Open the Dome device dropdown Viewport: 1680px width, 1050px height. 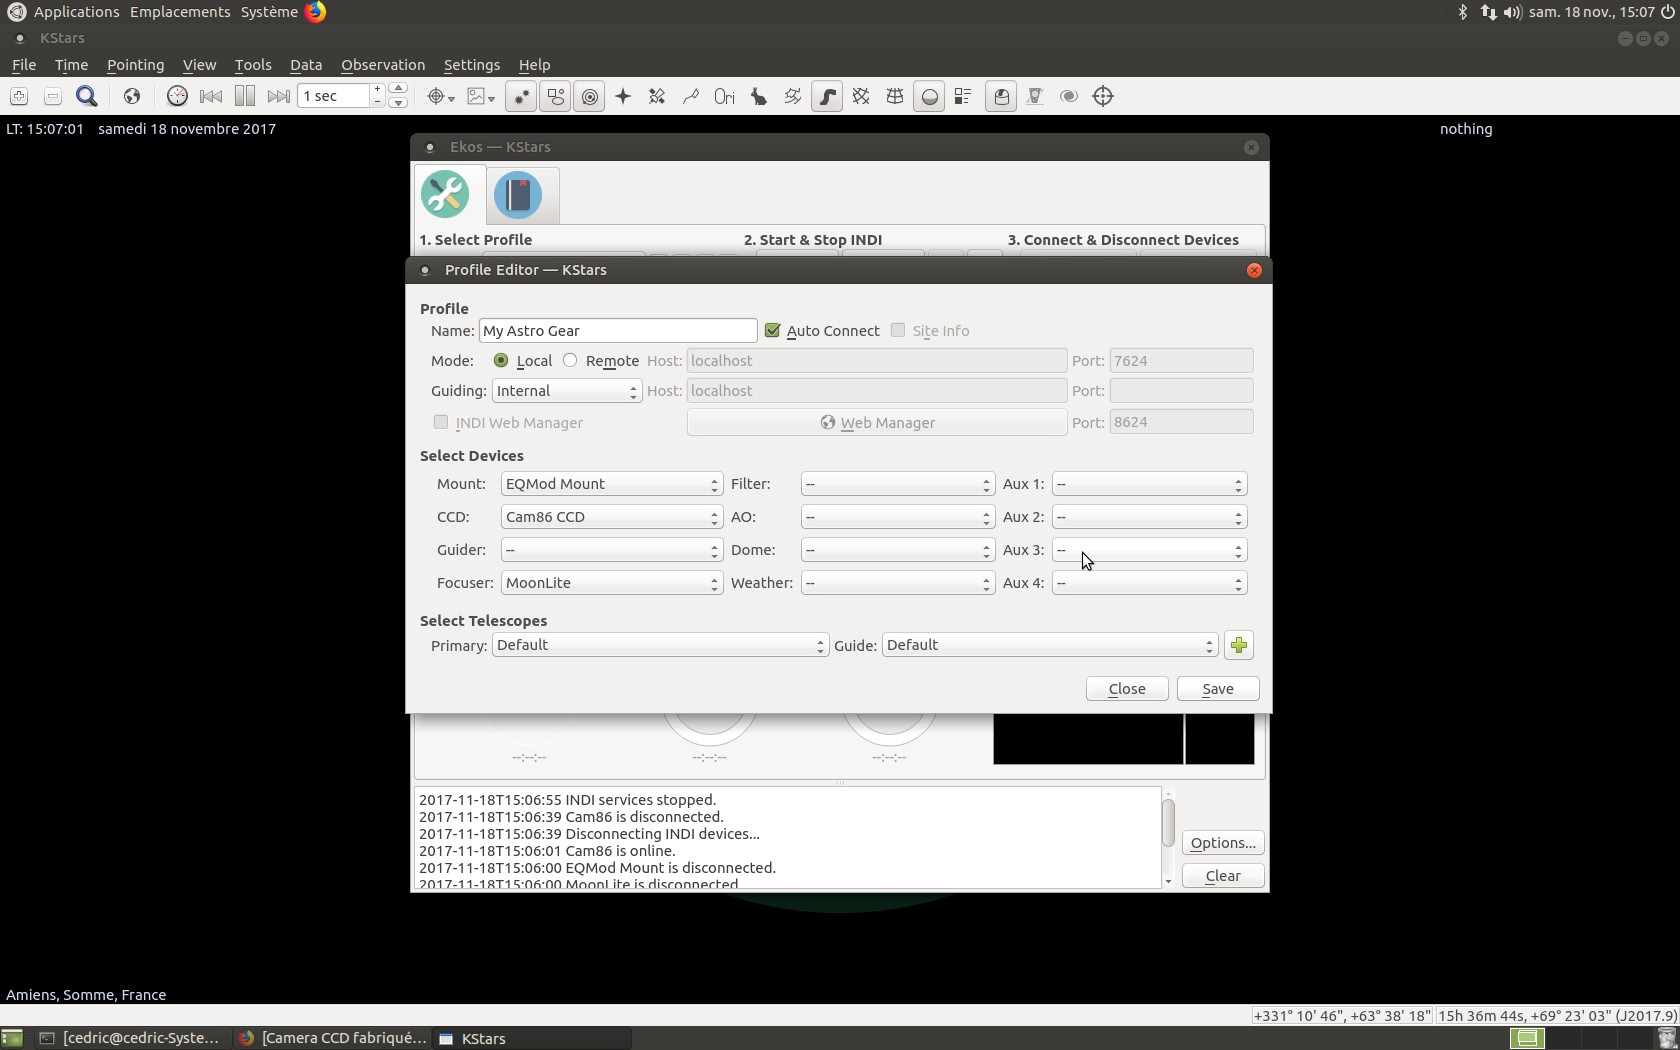coord(898,550)
